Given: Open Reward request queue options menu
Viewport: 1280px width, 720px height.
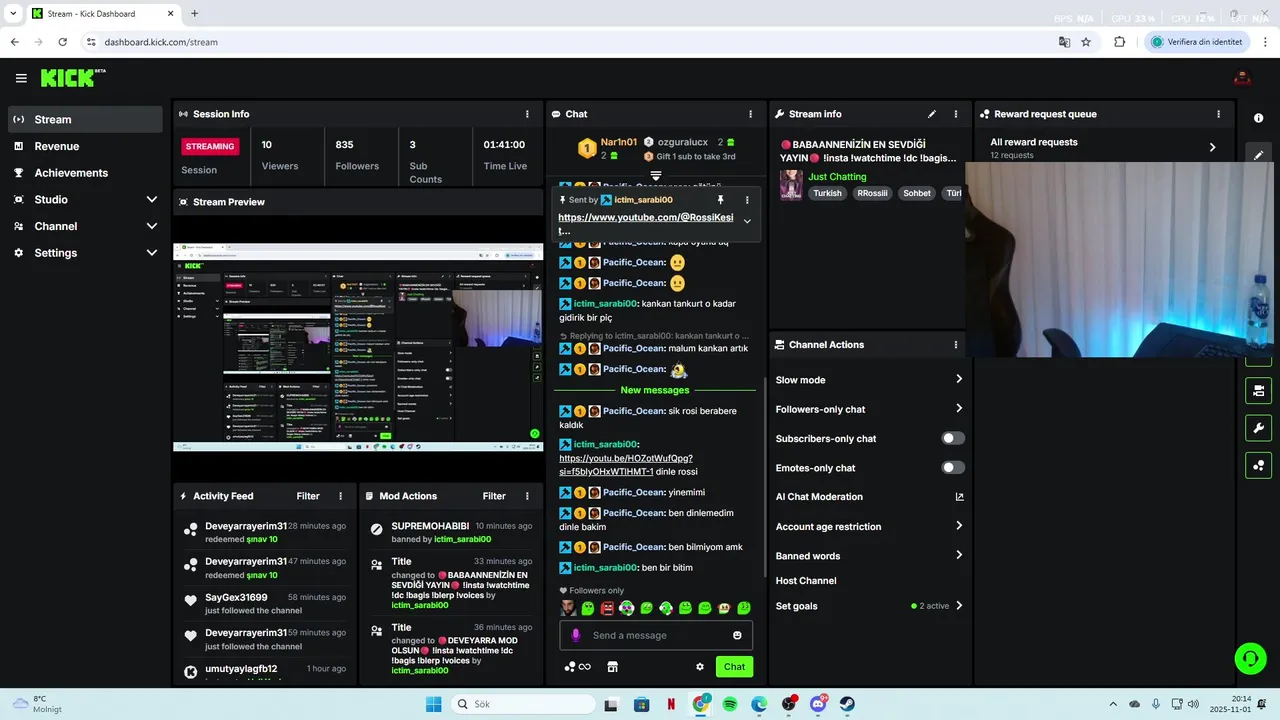Looking at the screenshot, I should click(x=1218, y=114).
